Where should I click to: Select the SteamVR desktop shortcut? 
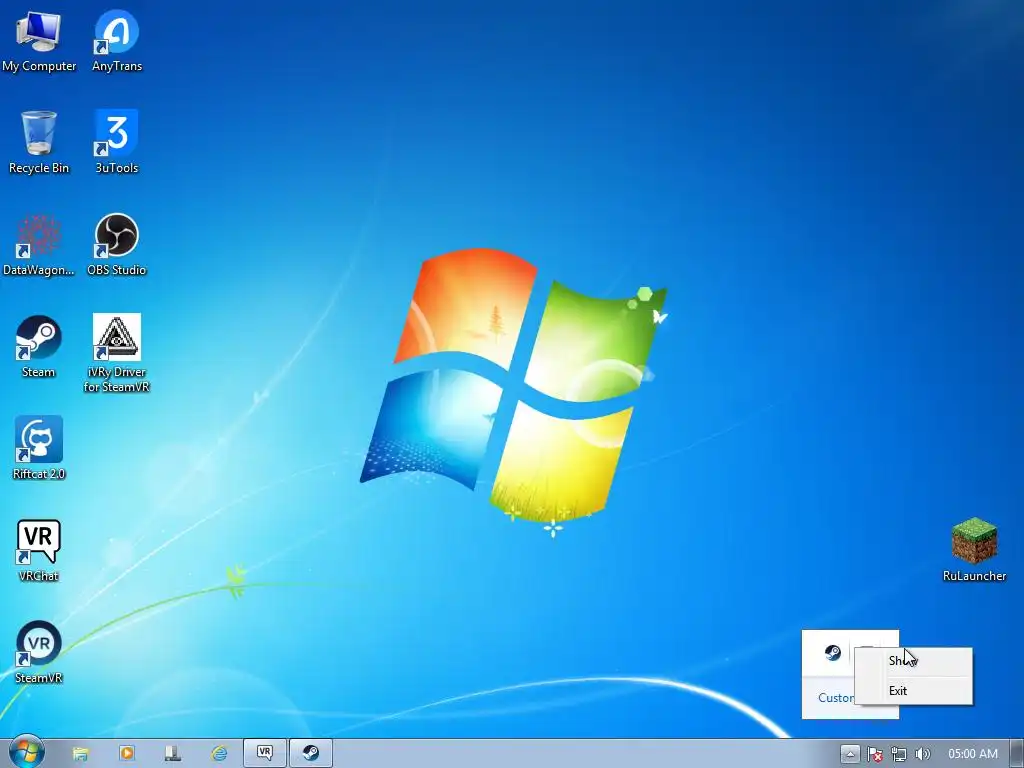point(39,652)
